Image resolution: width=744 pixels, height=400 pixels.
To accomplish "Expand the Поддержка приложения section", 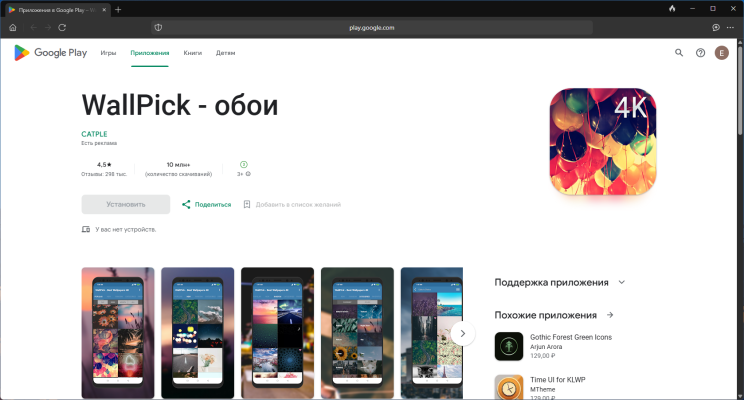I will click(621, 283).
